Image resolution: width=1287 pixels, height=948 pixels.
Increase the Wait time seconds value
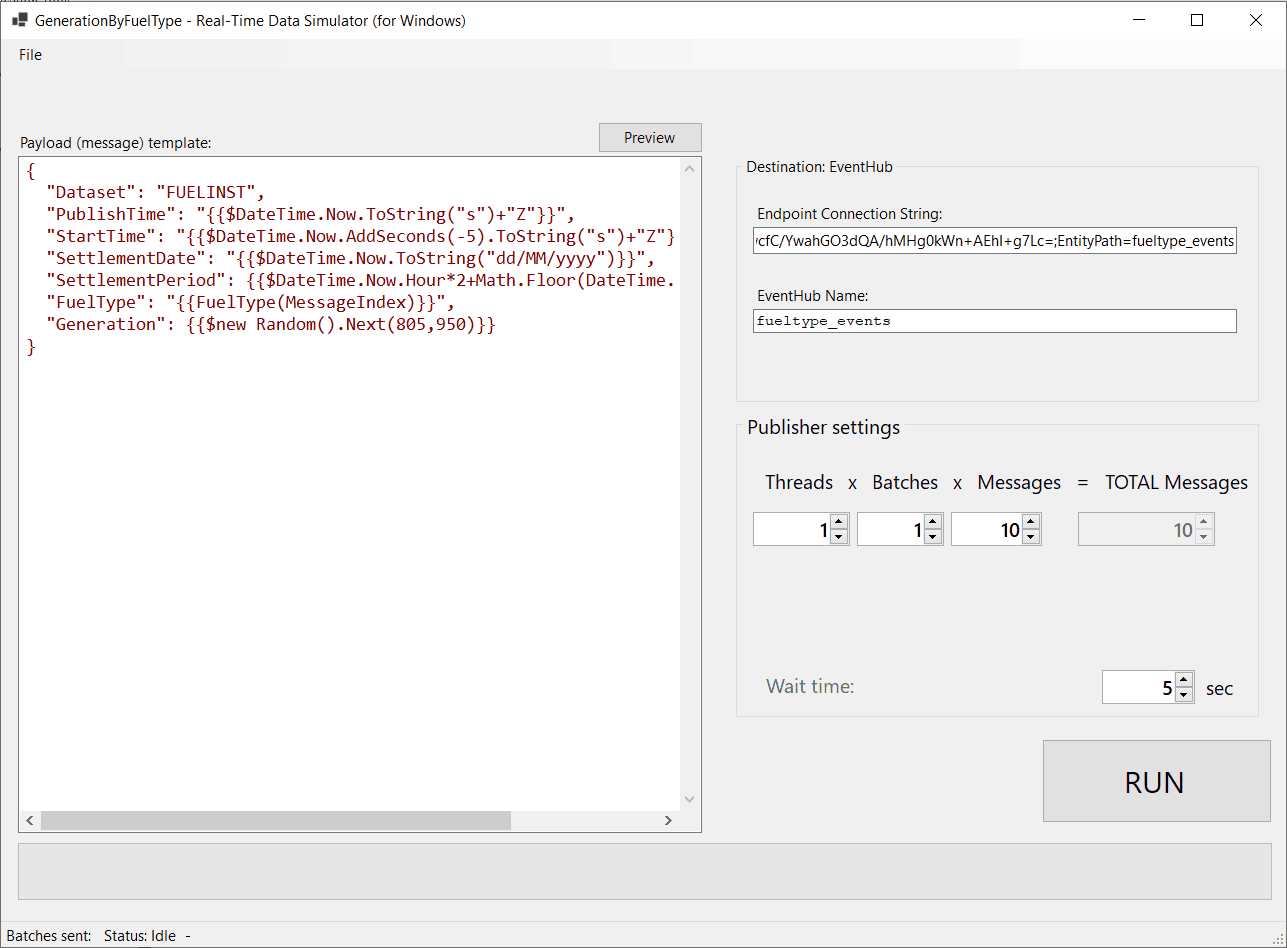1184,679
